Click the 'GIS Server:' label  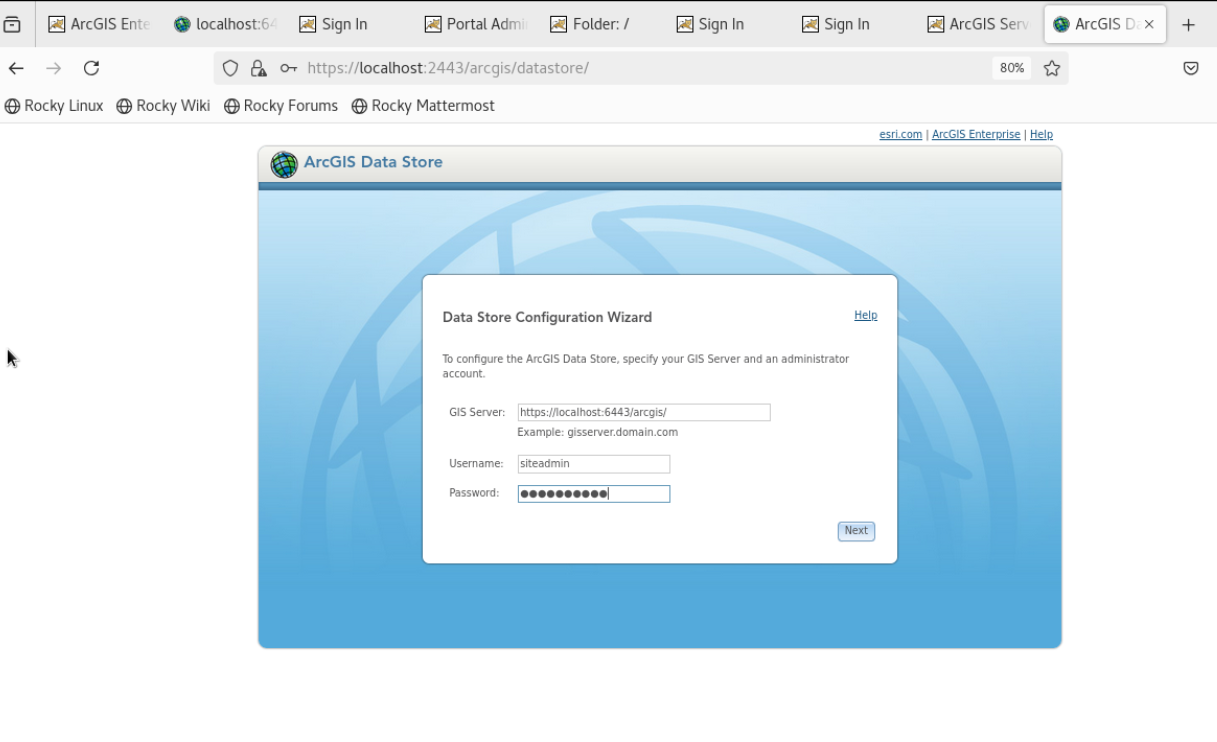tap(477, 412)
